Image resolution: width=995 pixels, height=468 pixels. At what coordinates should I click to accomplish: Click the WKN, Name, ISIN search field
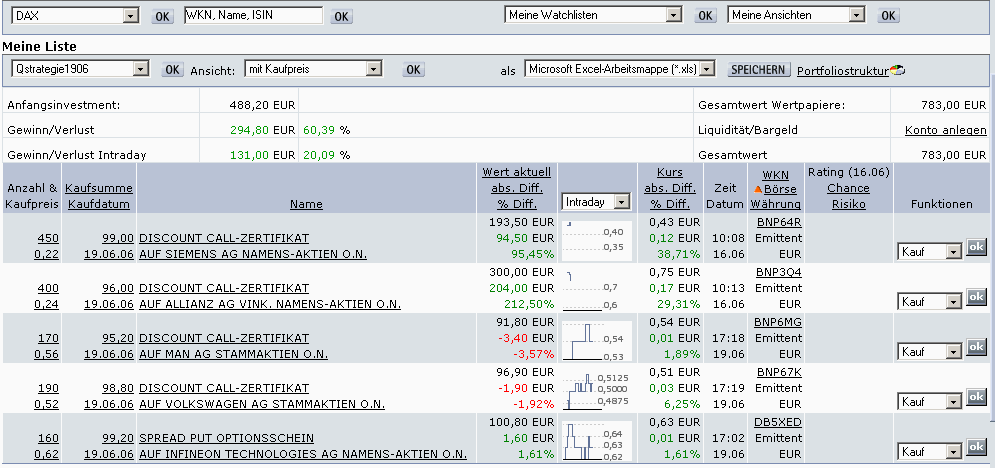pyautogui.click(x=253, y=16)
